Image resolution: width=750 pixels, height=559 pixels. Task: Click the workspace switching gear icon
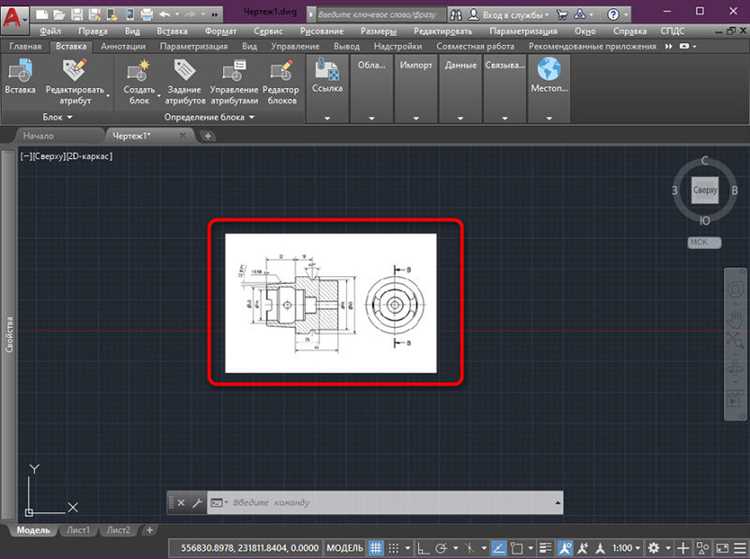[x=653, y=548]
